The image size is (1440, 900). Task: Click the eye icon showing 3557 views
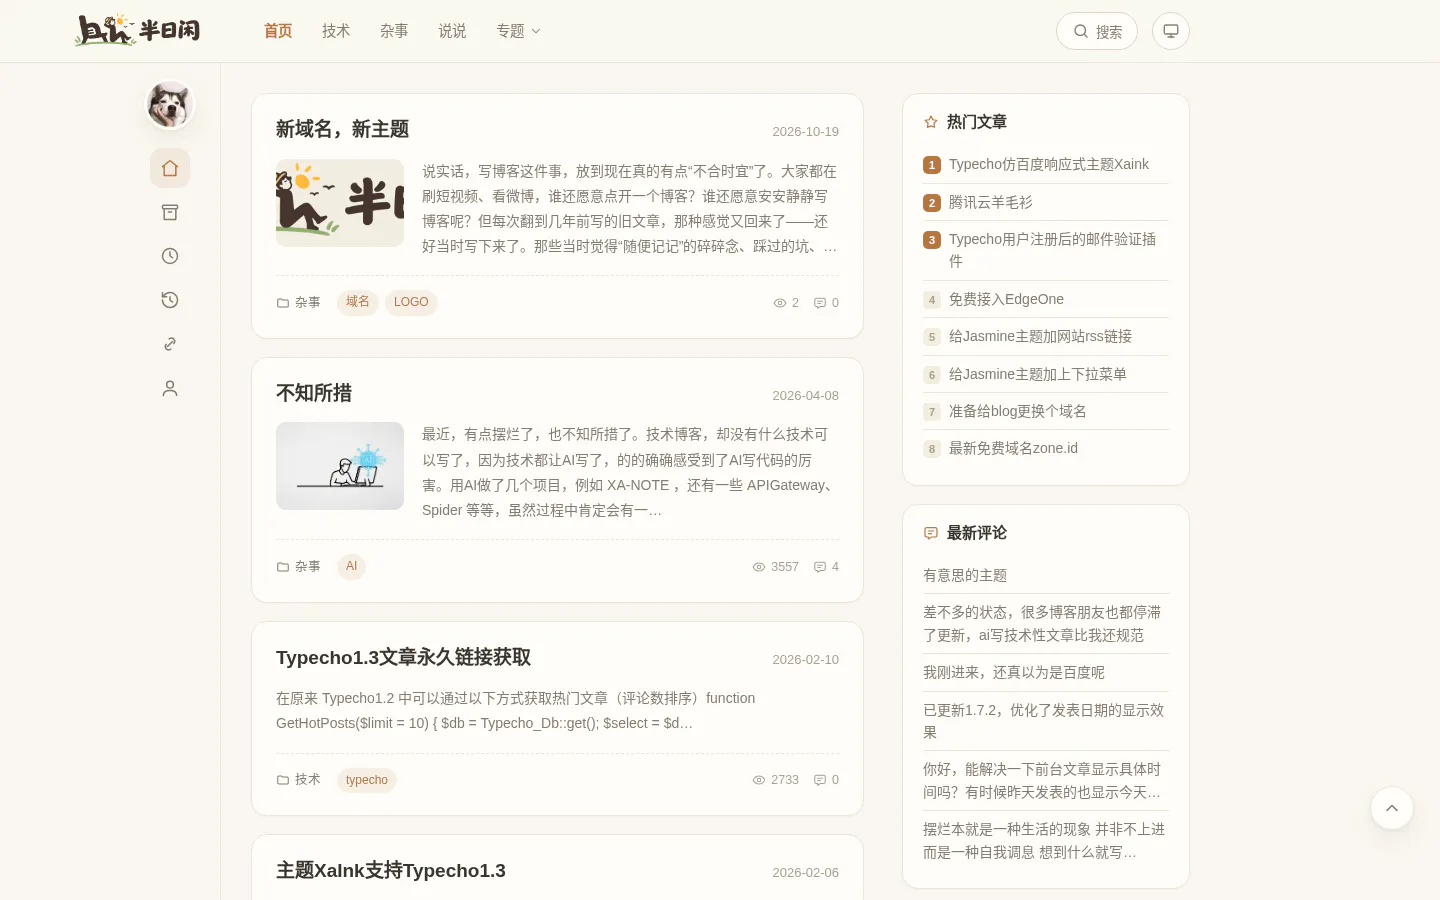click(759, 567)
